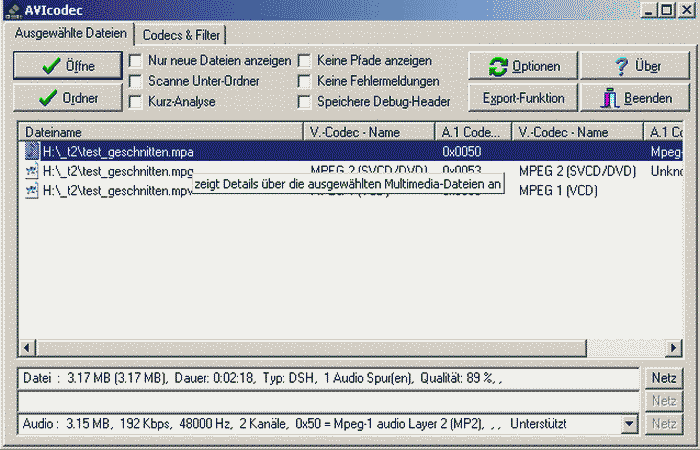Expand the Audio info dropdown arrow
This screenshot has width=700, height=450.
point(629,424)
